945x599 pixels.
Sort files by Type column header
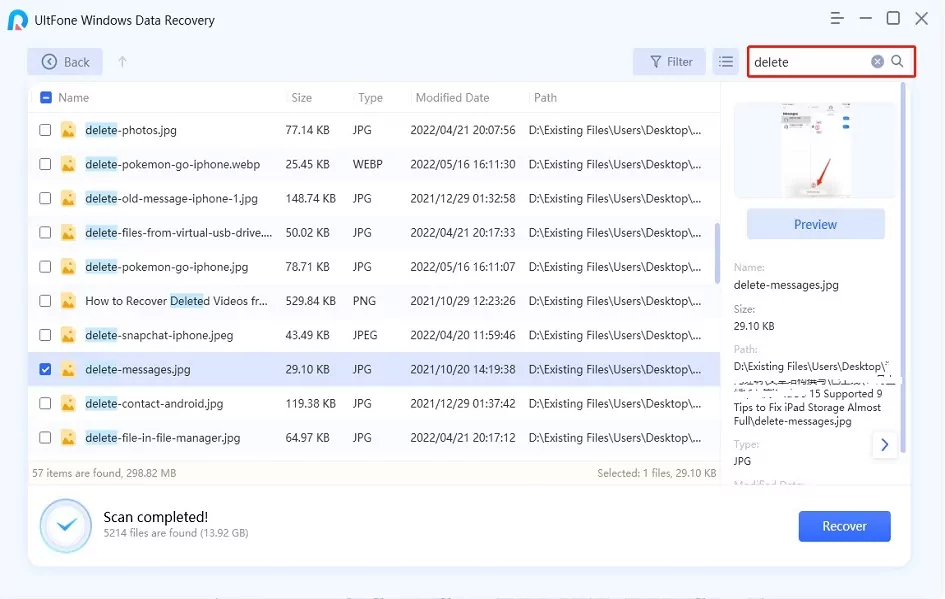[x=370, y=98]
